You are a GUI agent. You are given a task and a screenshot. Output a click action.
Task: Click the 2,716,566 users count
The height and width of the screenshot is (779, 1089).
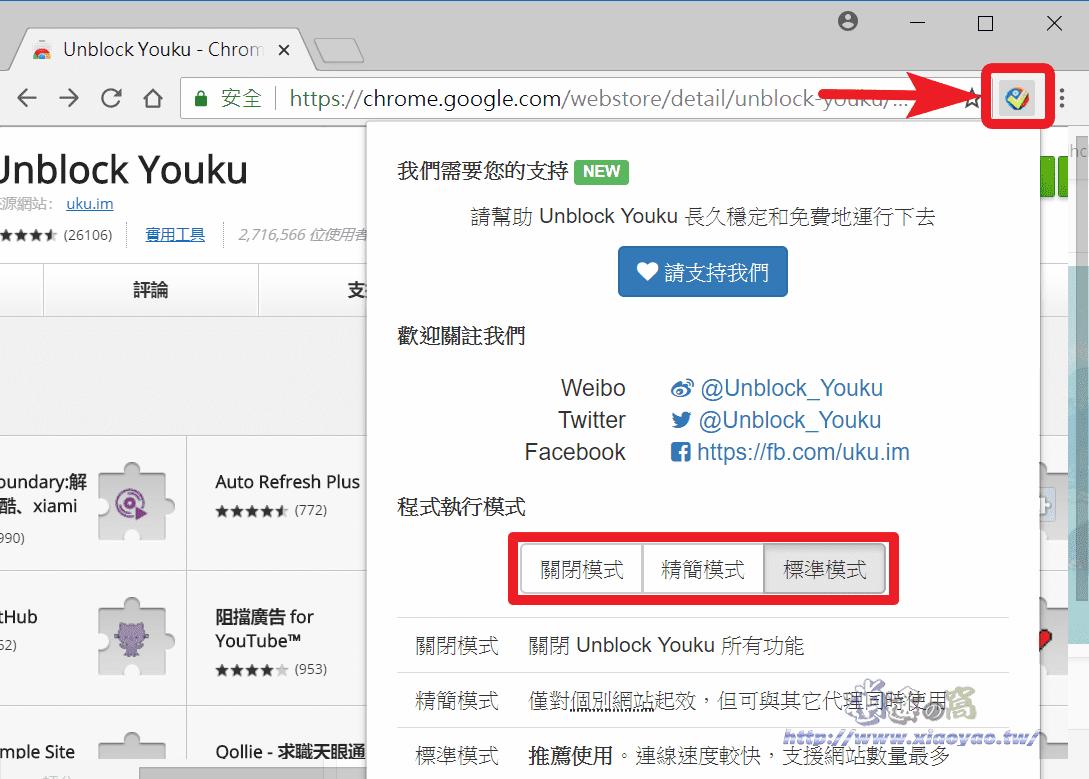(303, 235)
